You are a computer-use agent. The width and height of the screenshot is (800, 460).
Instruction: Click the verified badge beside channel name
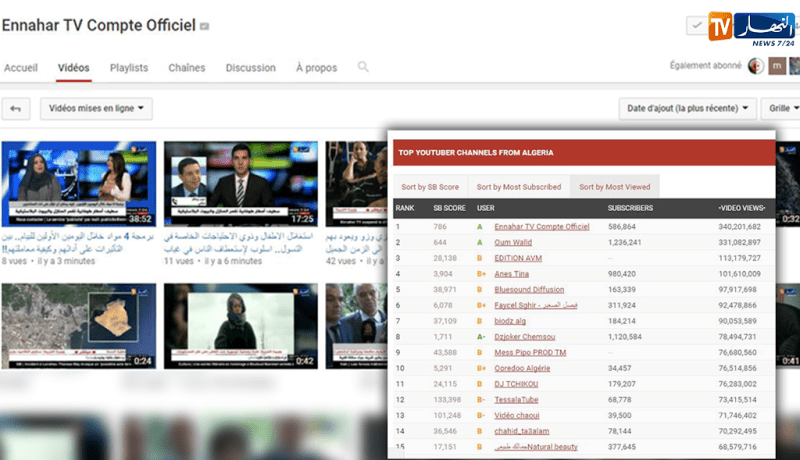click(204, 26)
